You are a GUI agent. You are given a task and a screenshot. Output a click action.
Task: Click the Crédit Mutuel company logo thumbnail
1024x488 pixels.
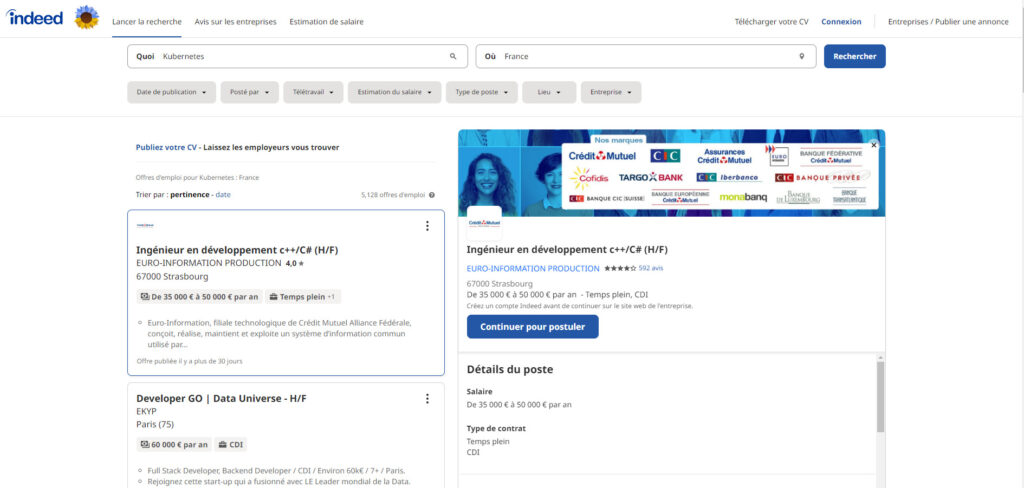[x=484, y=223]
